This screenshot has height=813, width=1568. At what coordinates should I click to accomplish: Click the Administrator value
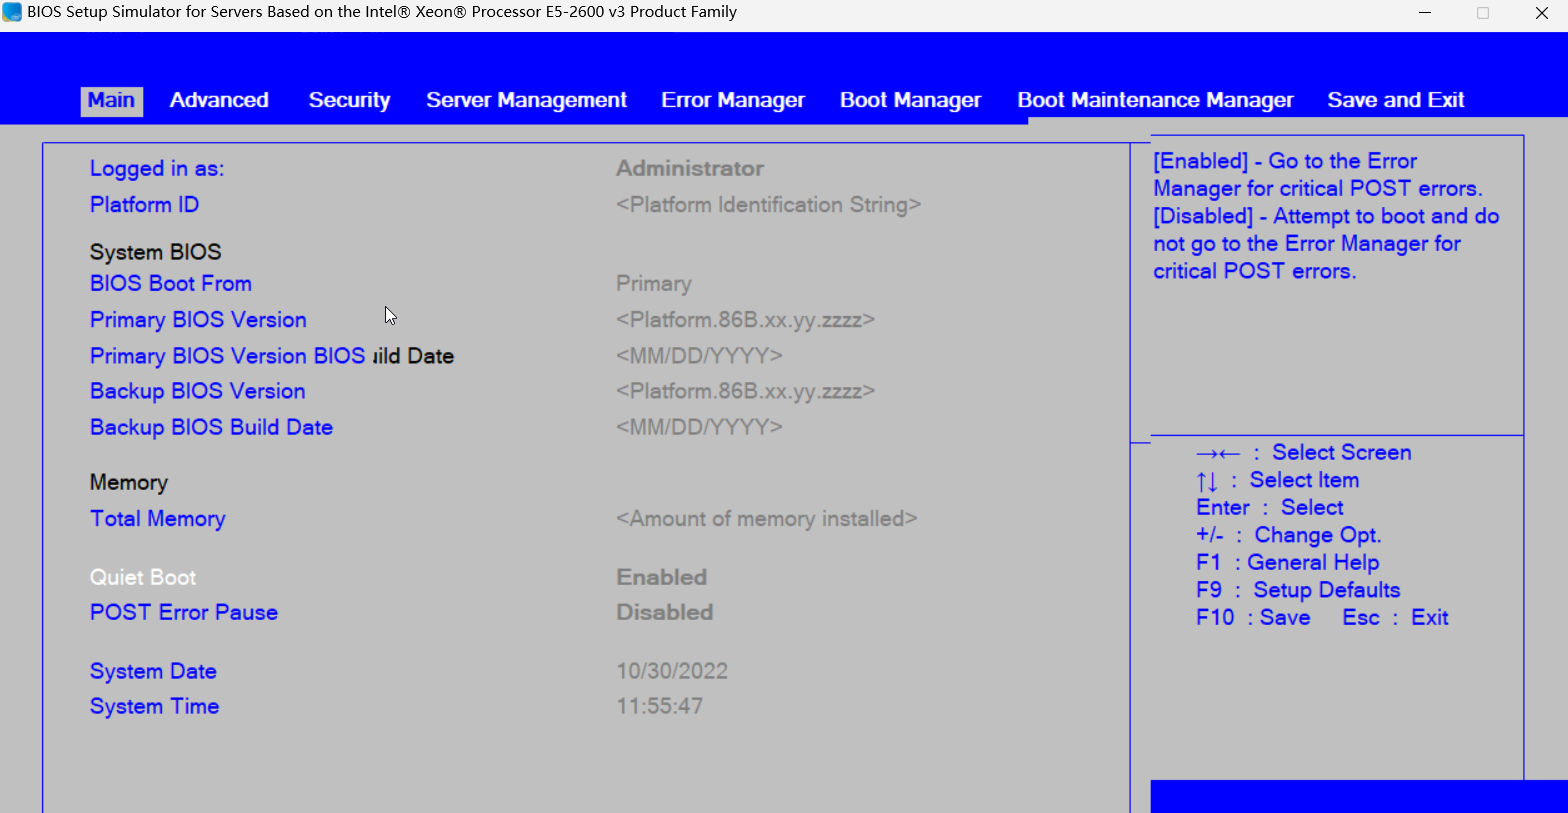(x=690, y=168)
